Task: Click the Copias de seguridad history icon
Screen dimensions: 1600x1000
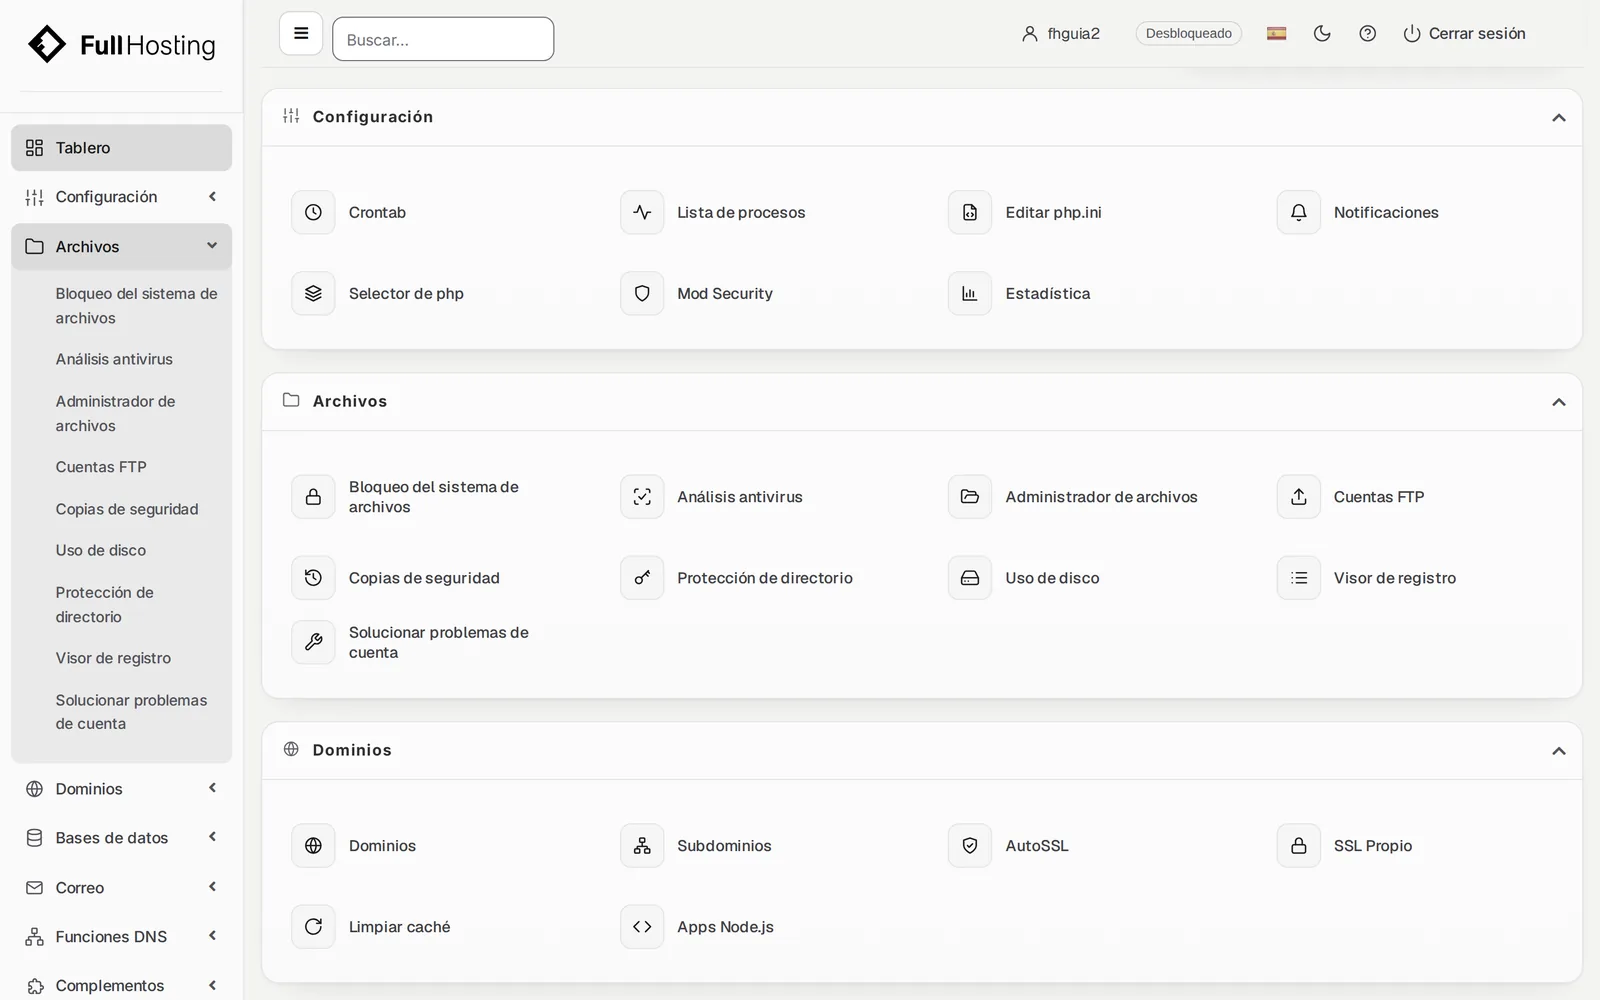Action: (313, 578)
